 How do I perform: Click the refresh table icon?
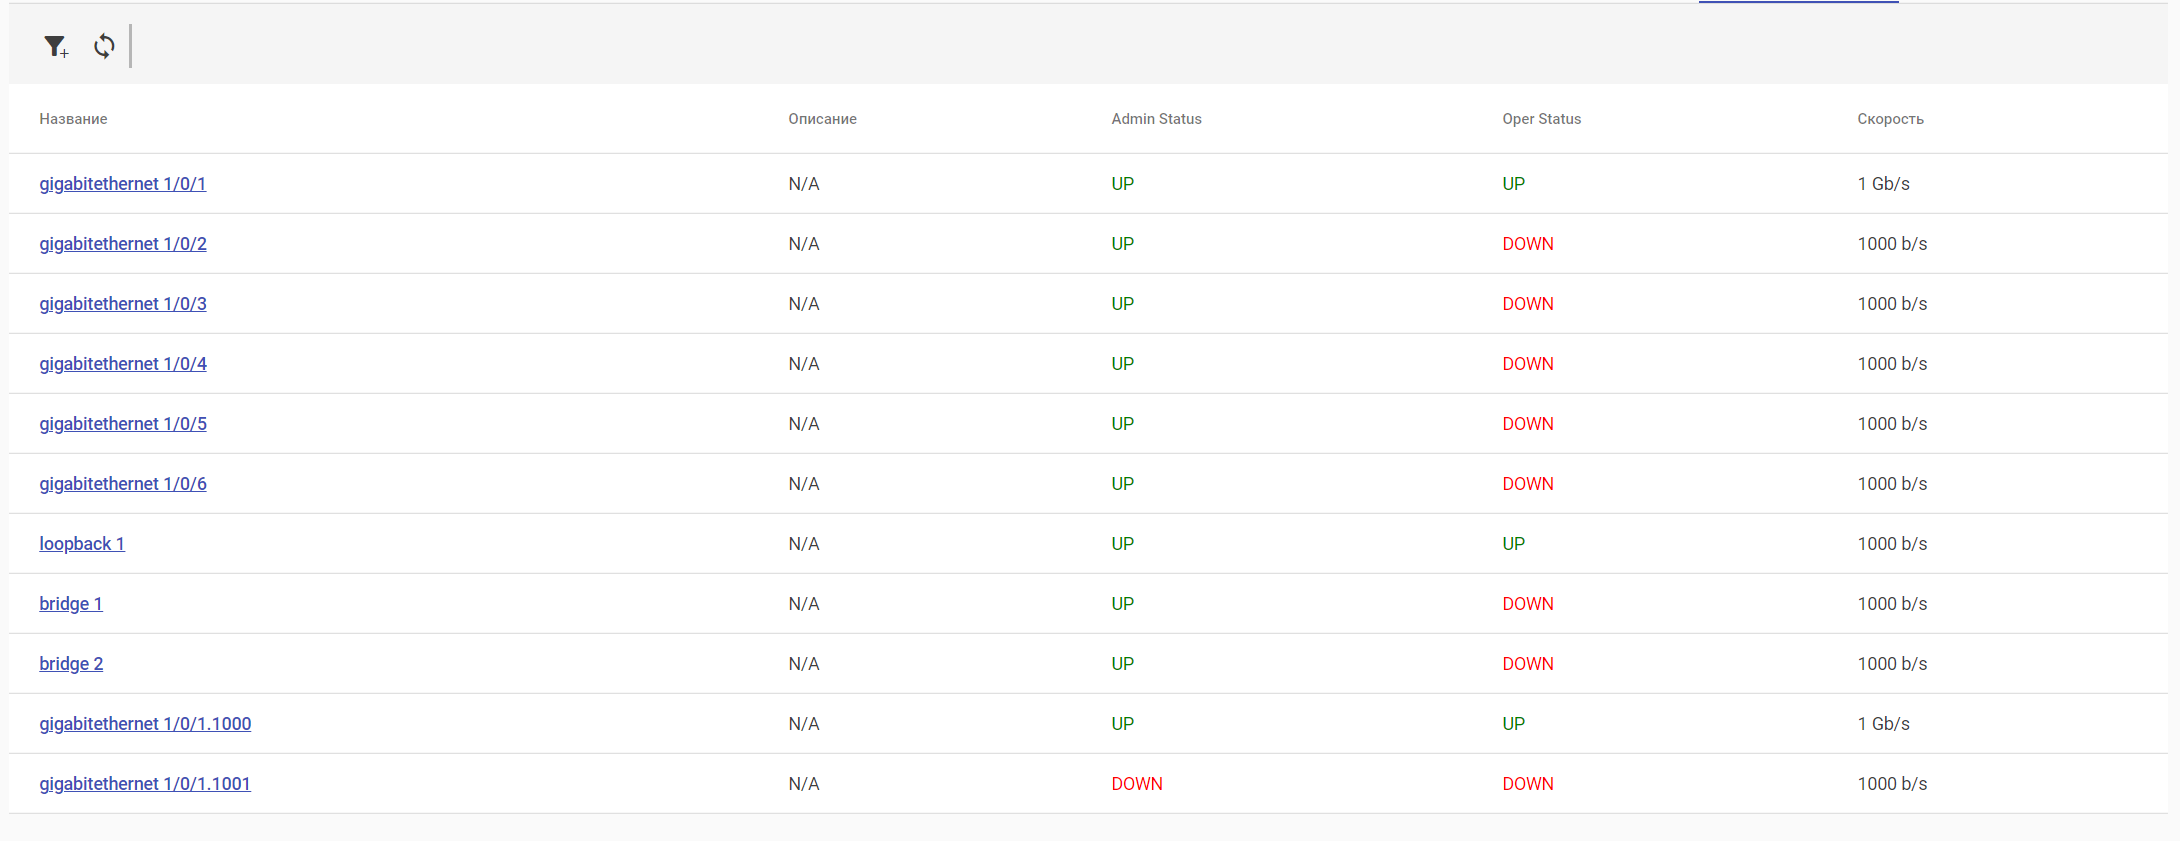(104, 46)
